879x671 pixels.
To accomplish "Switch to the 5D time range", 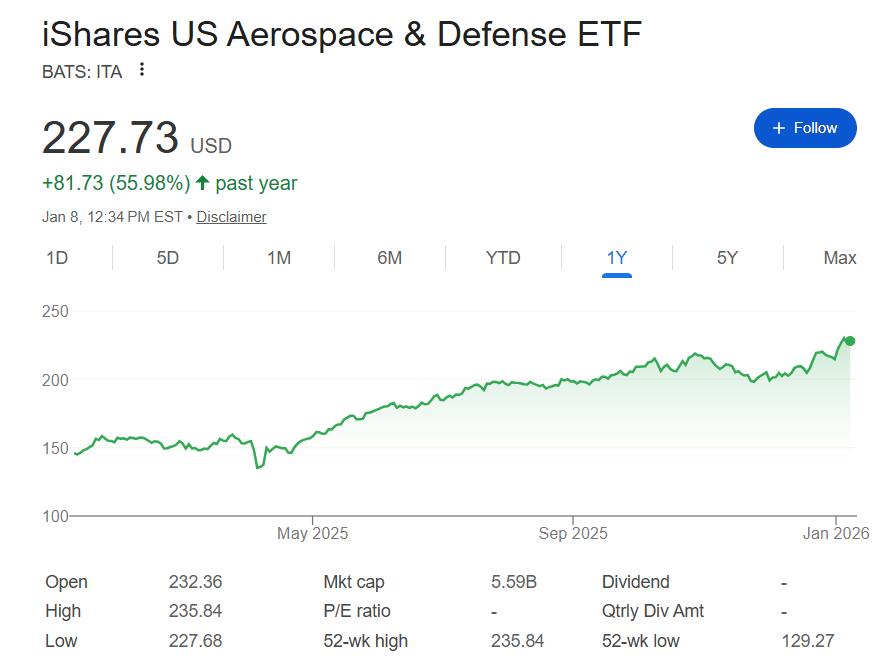I will point(168,258).
